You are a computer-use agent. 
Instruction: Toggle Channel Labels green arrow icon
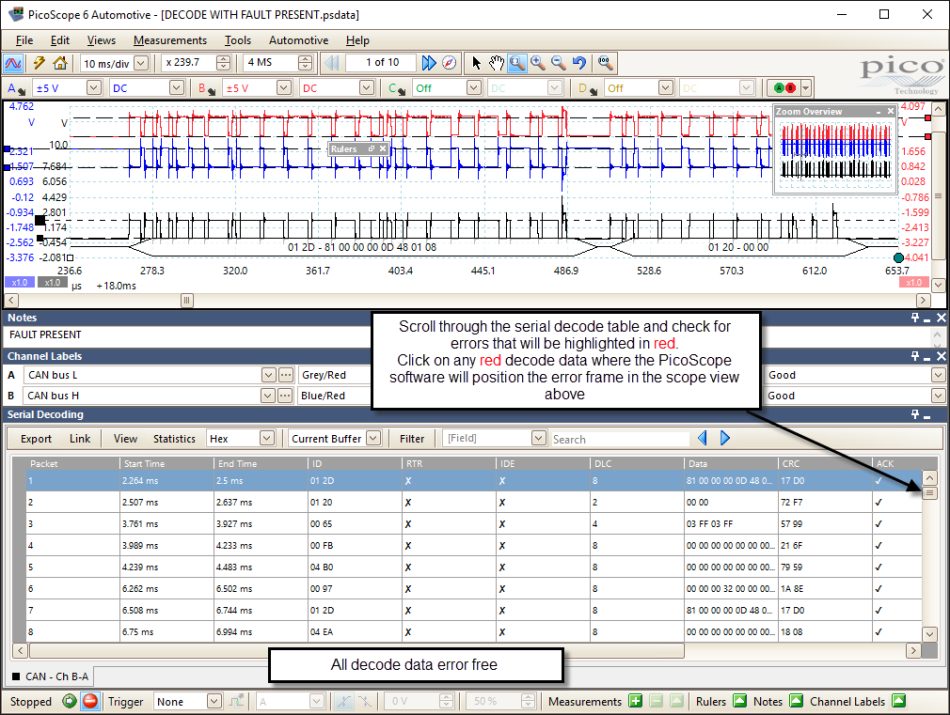pos(899,701)
